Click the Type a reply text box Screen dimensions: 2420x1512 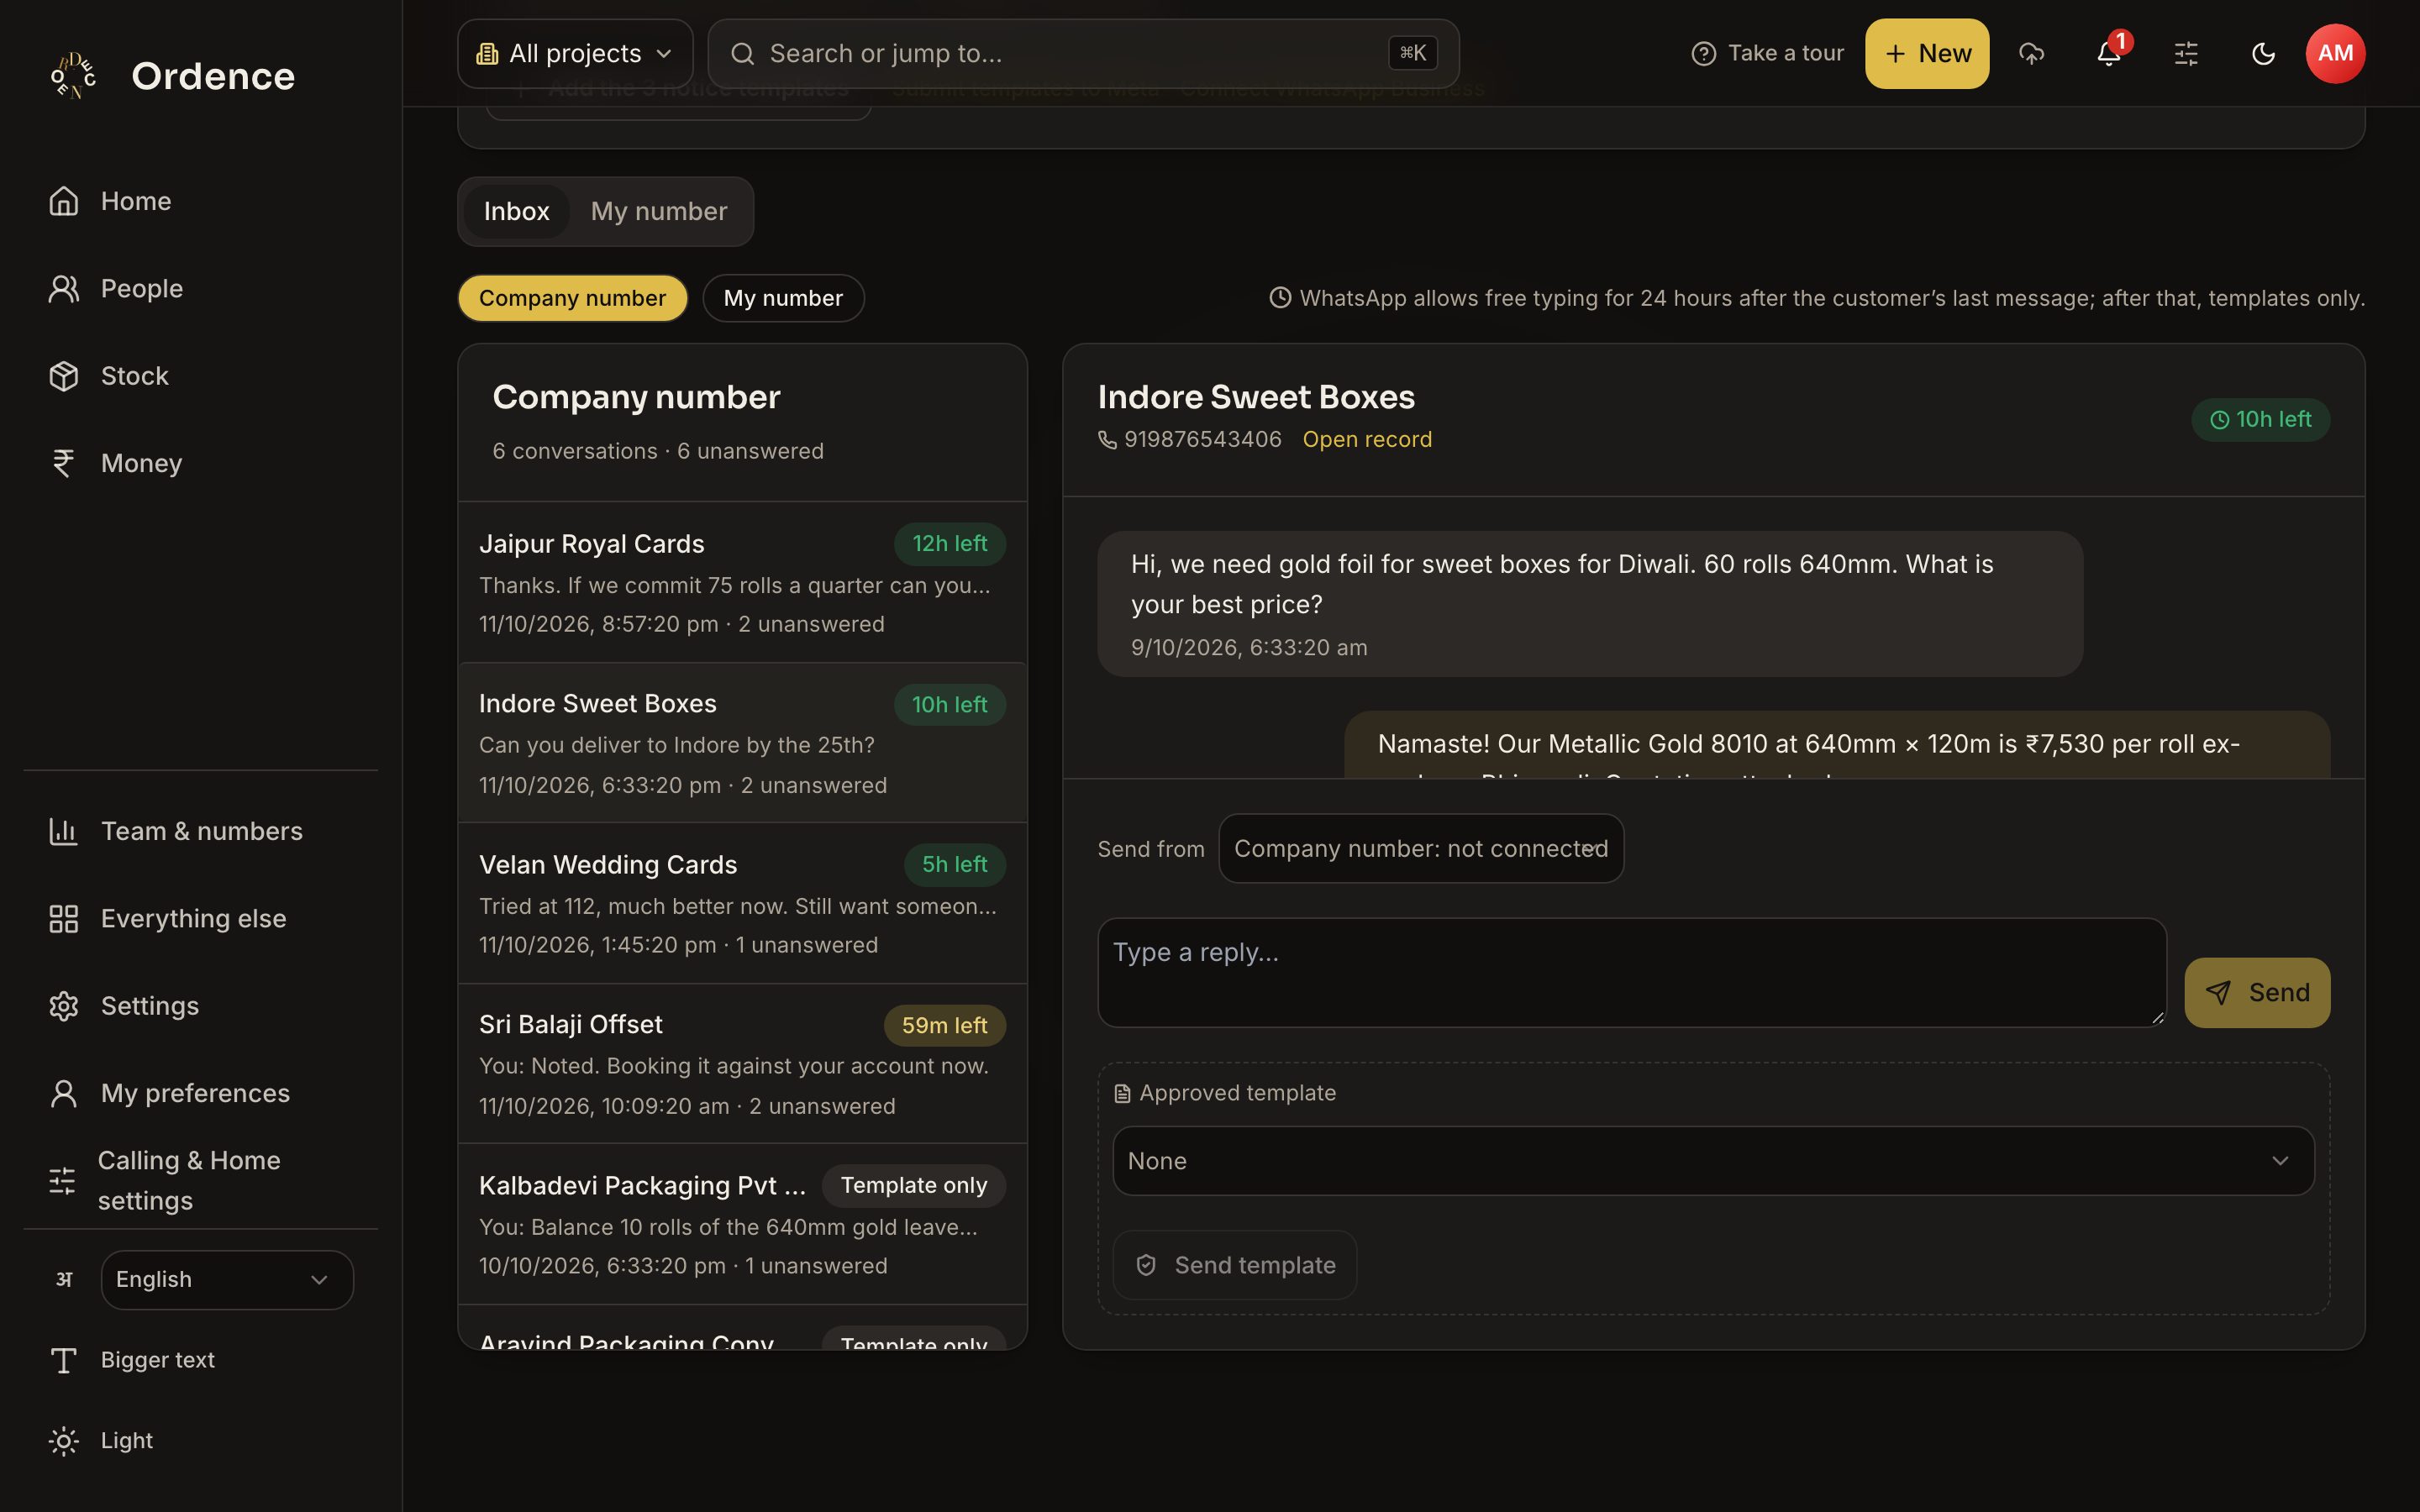click(x=1632, y=972)
